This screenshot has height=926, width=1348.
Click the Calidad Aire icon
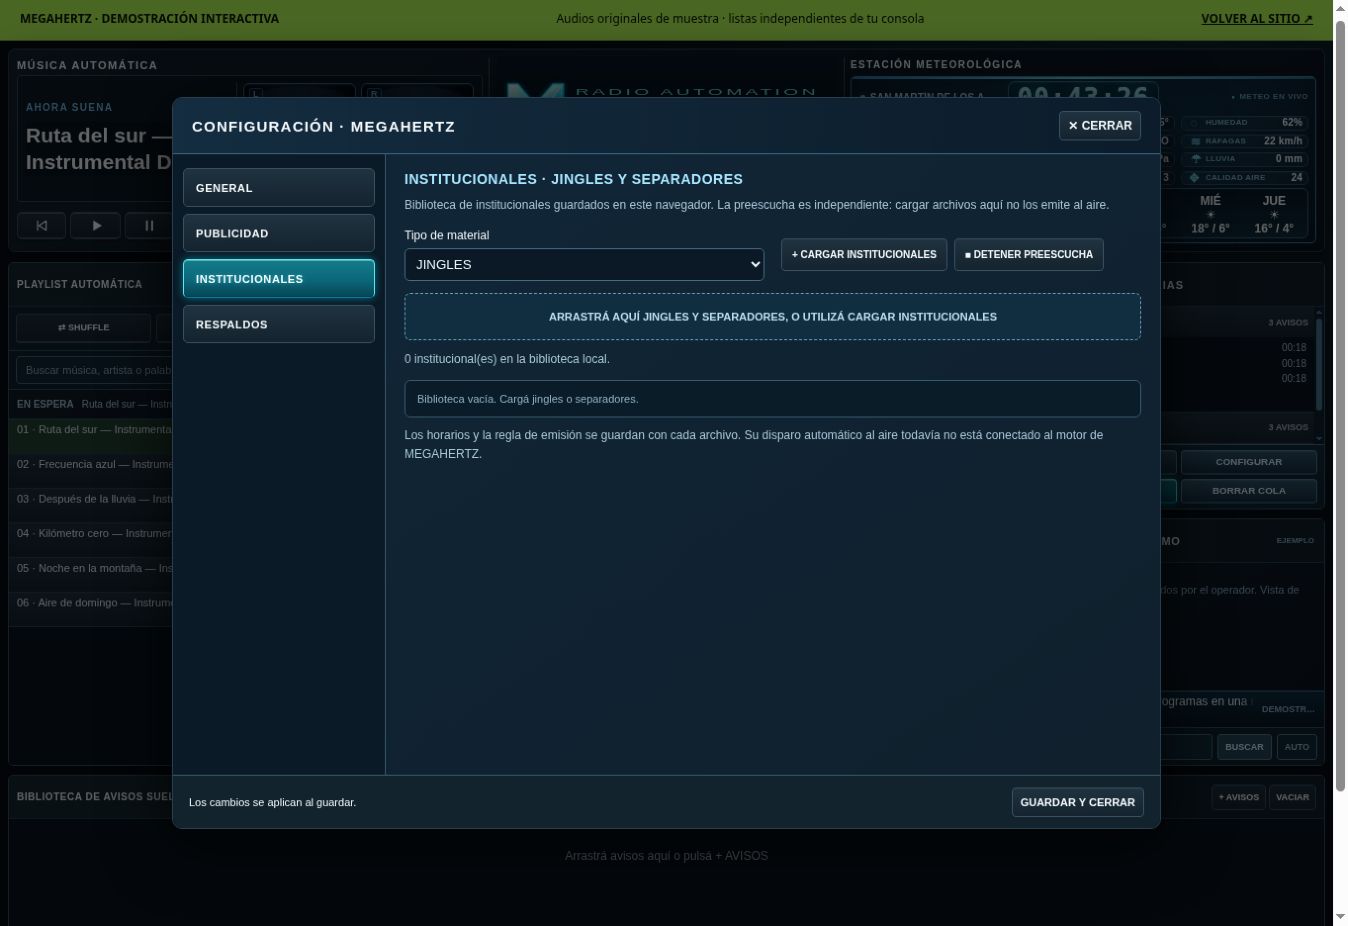click(1194, 178)
